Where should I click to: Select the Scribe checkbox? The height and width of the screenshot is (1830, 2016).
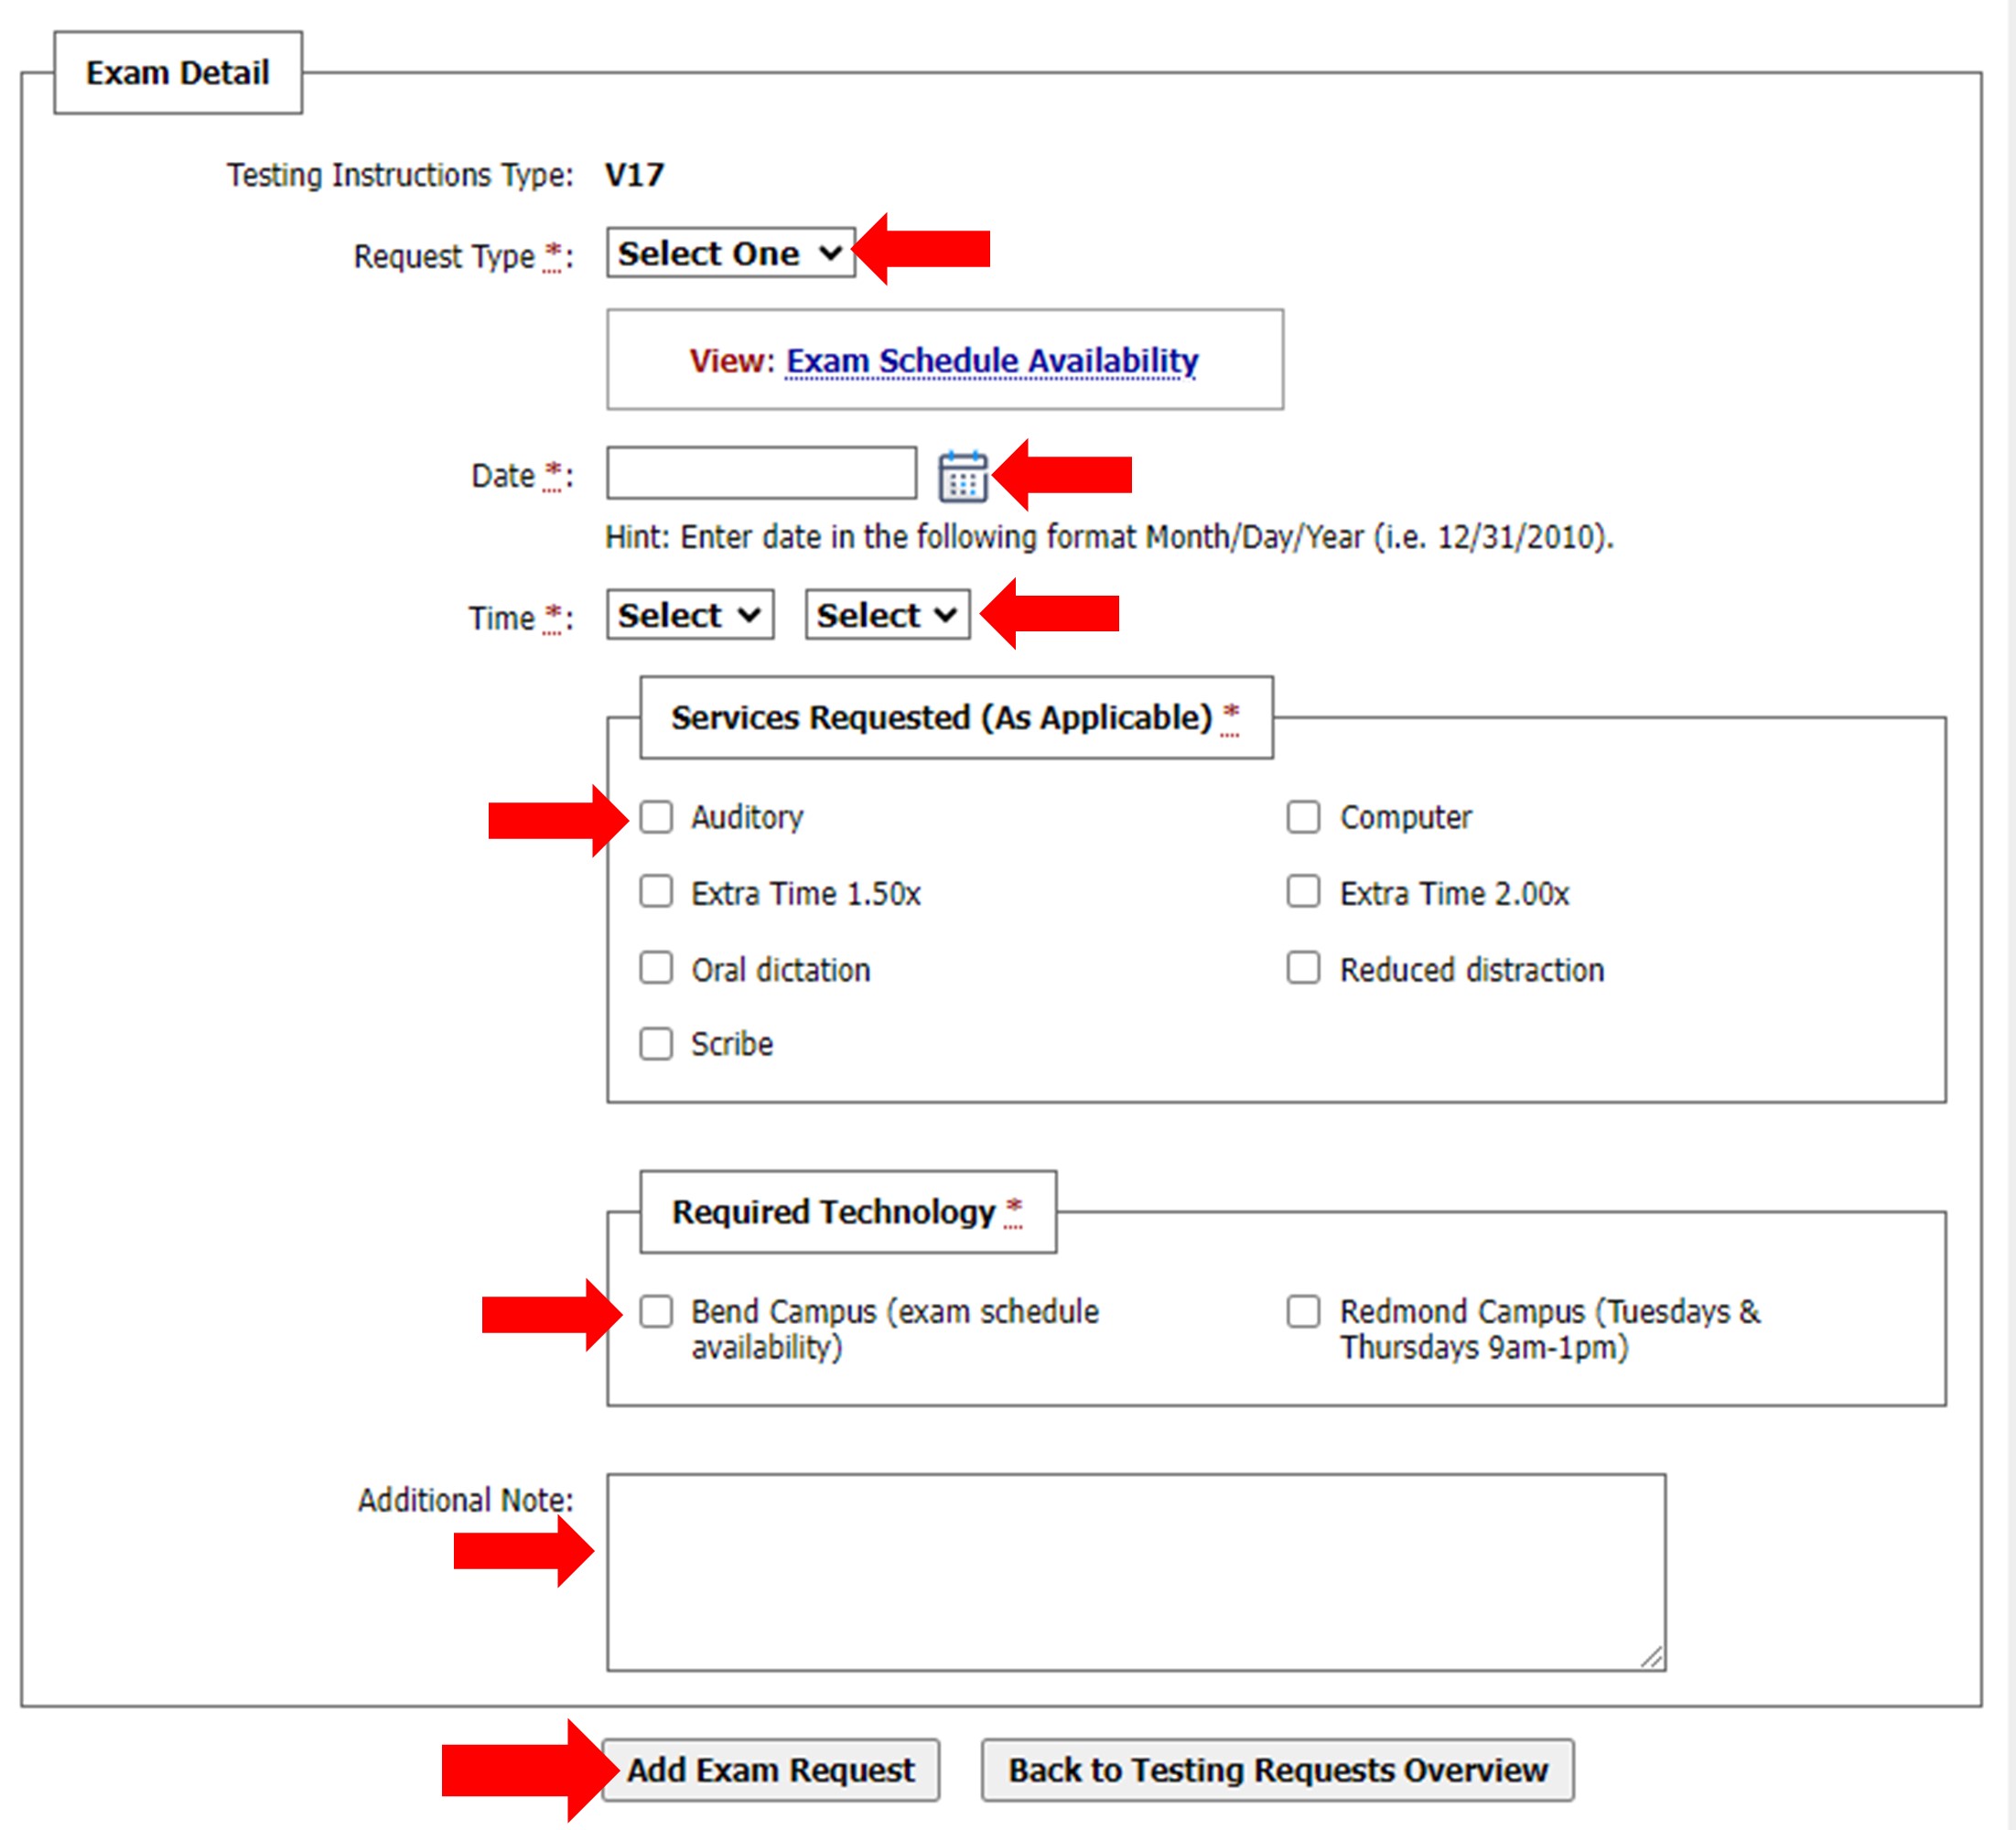(x=656, y=1044)
